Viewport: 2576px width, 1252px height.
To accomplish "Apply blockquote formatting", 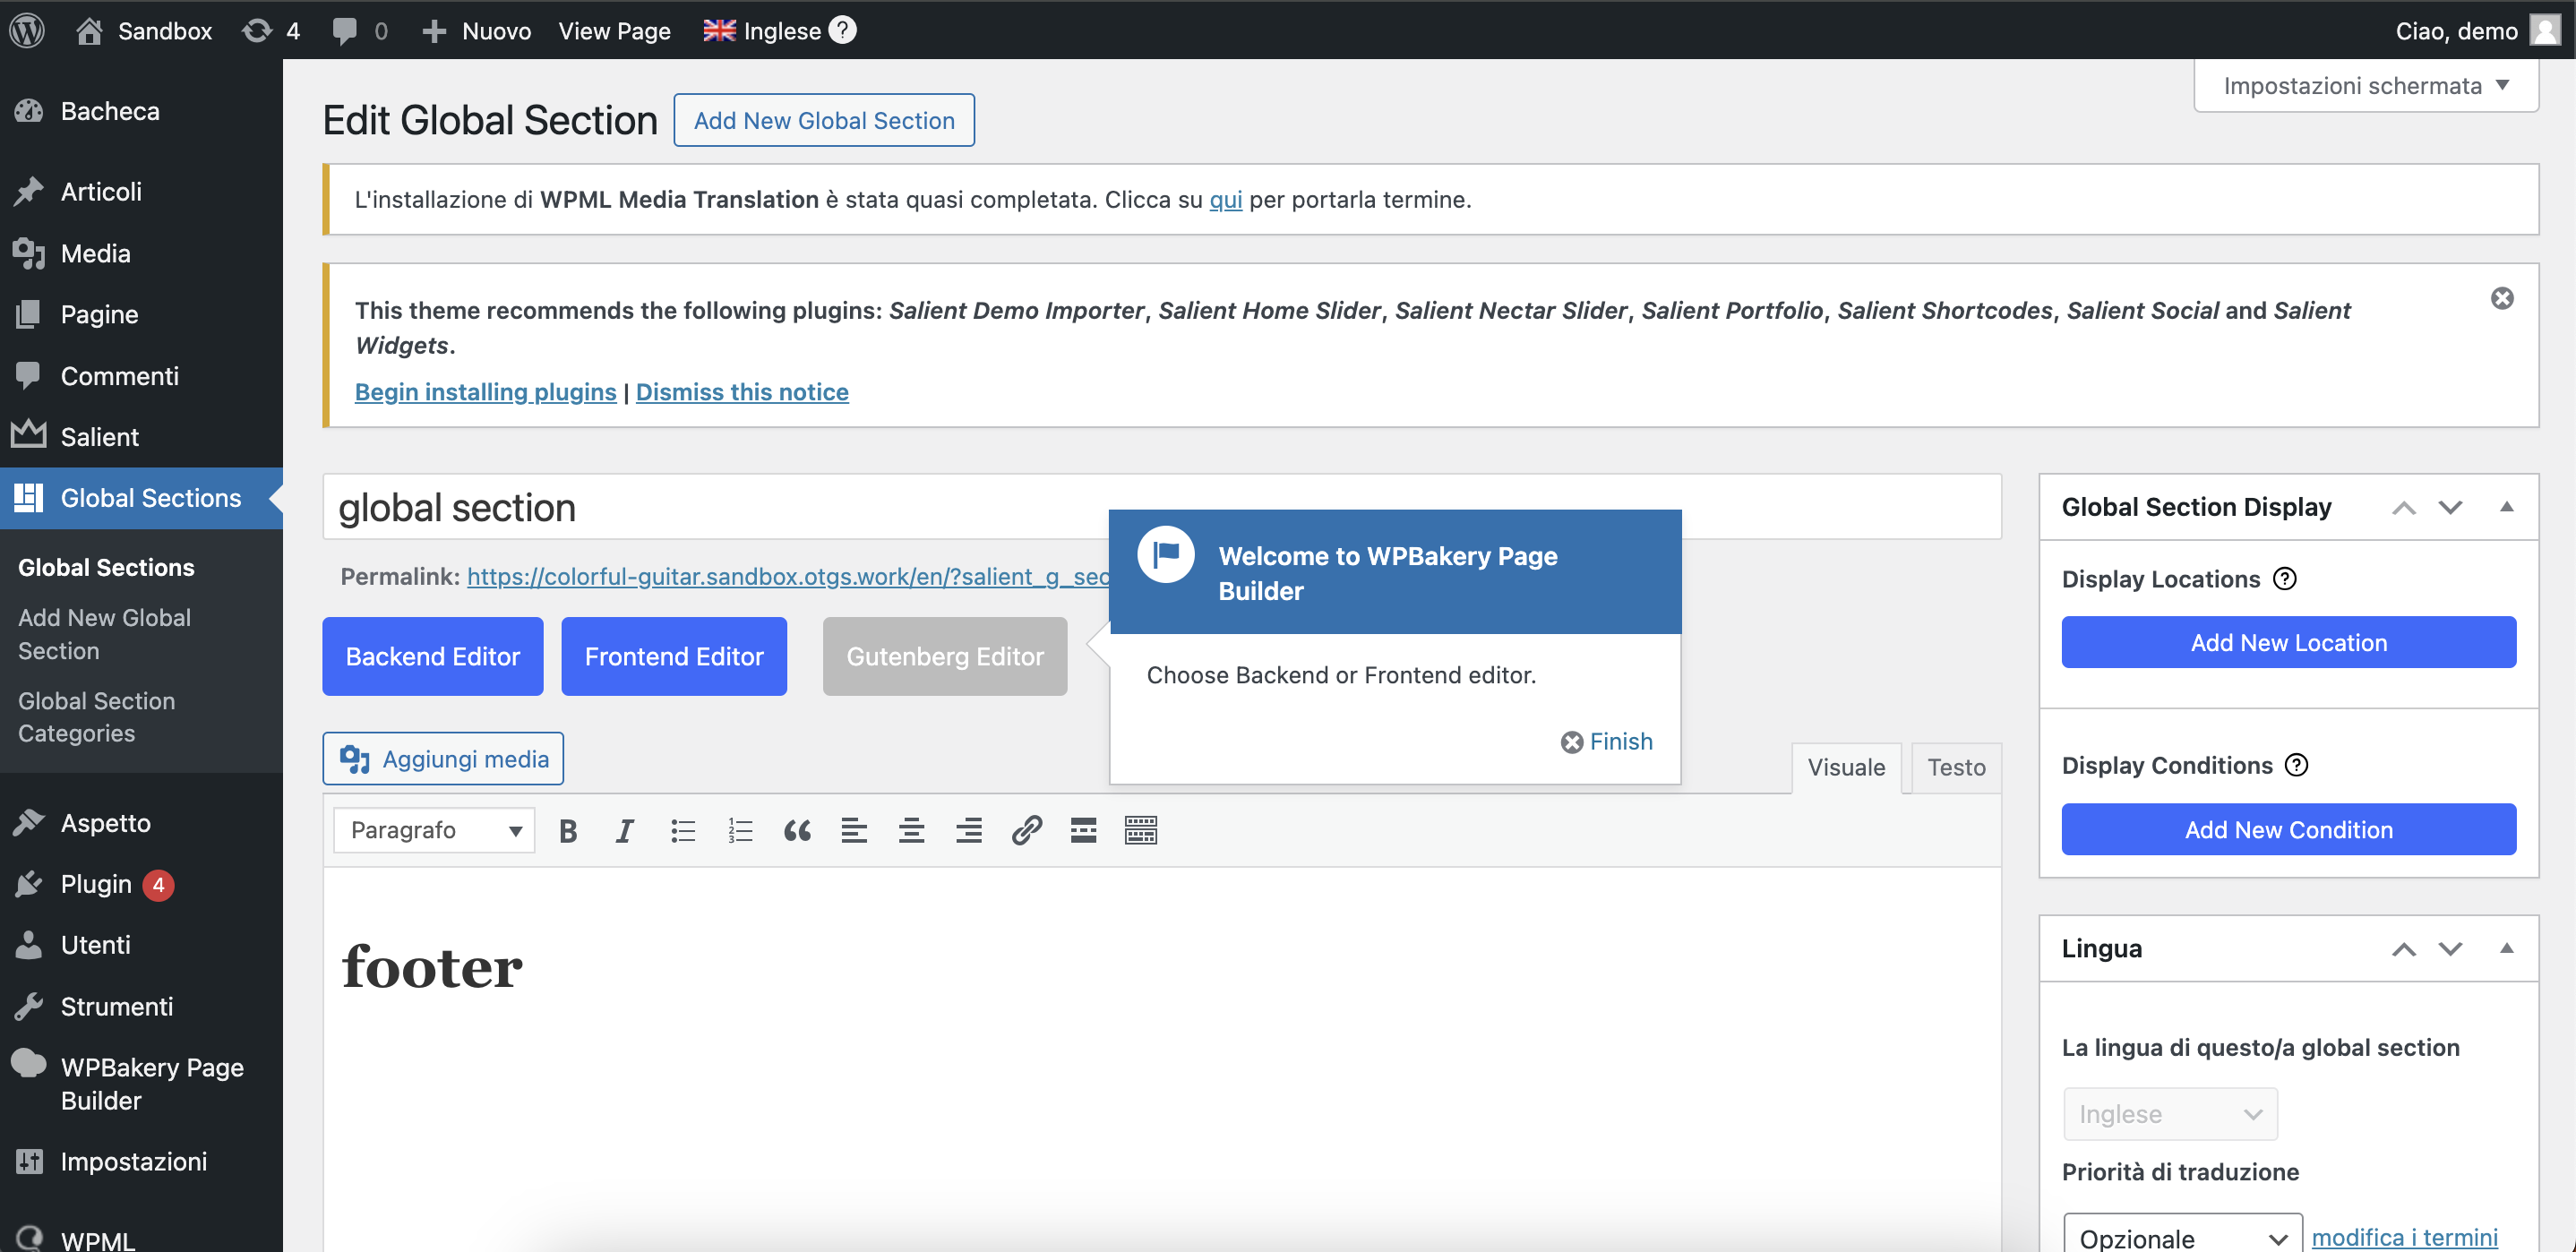I will tap(797, 830).
